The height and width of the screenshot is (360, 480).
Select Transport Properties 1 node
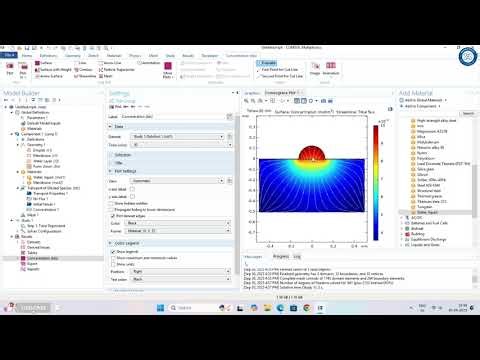coord(50,193)
